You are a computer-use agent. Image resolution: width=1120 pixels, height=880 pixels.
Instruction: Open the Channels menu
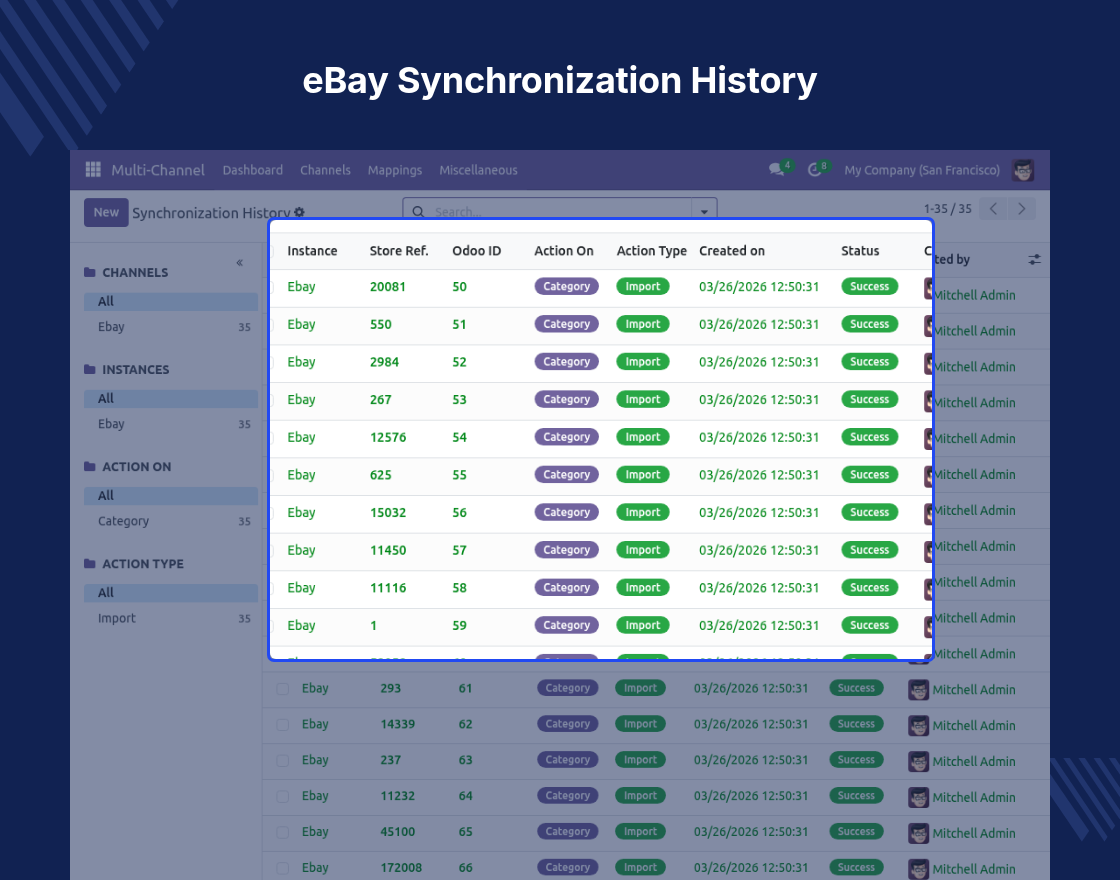pos(325,170)
